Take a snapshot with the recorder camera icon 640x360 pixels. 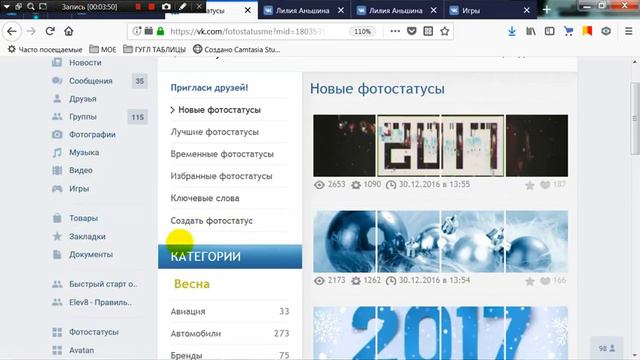coord(166,7)
